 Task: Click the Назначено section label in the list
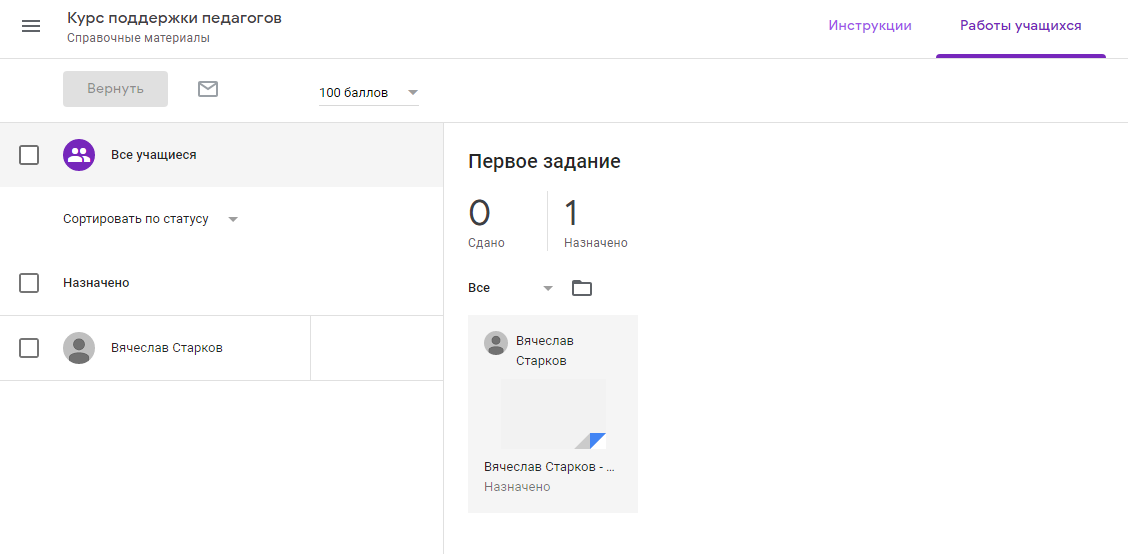tap(96, 283)
